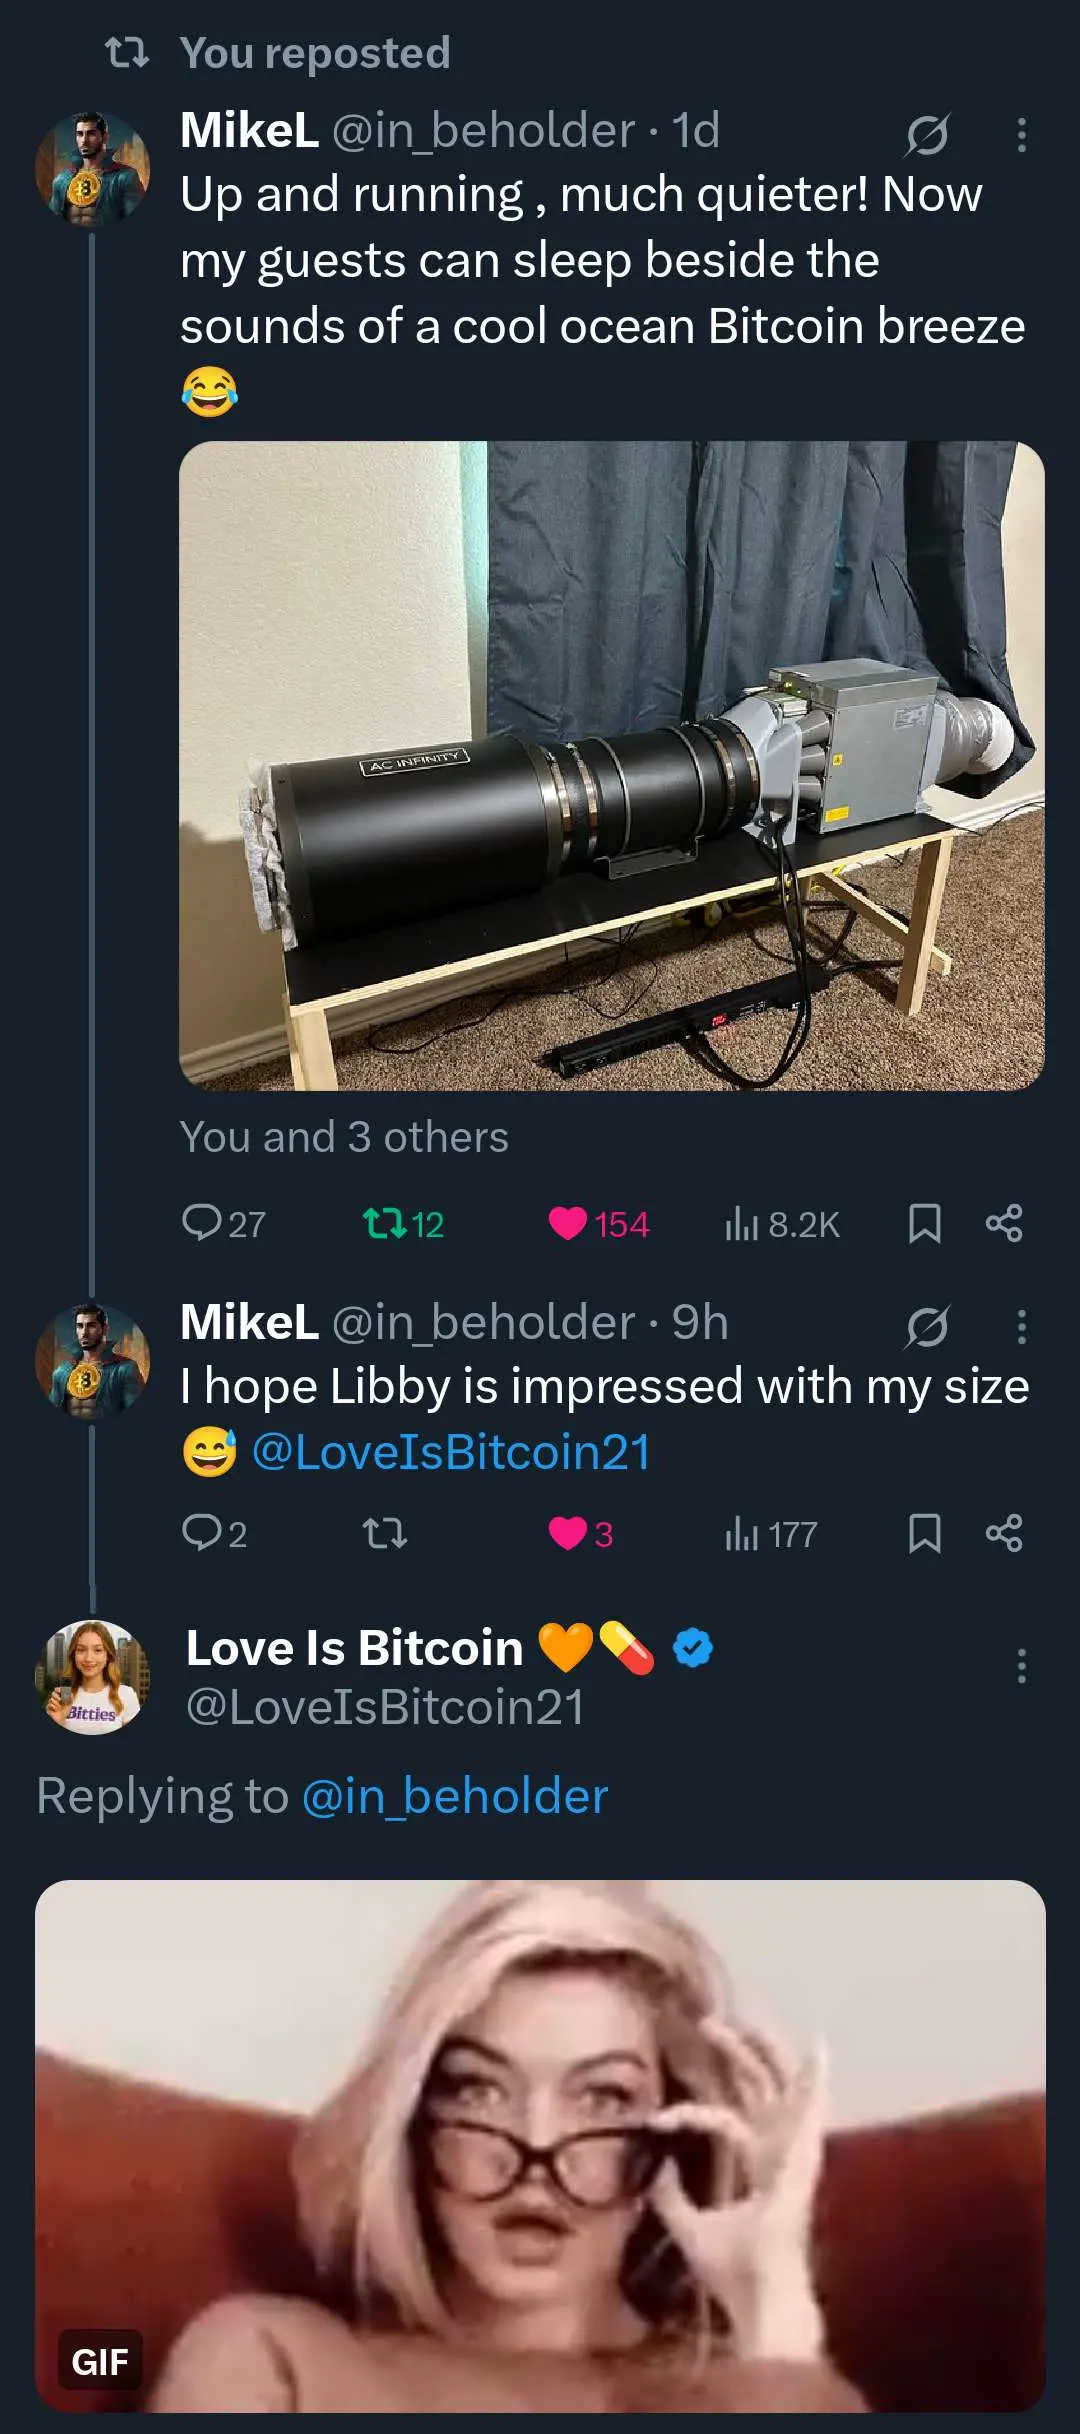
Task: Open Grok icon on first MikeL post
Action: pos(927,135)
